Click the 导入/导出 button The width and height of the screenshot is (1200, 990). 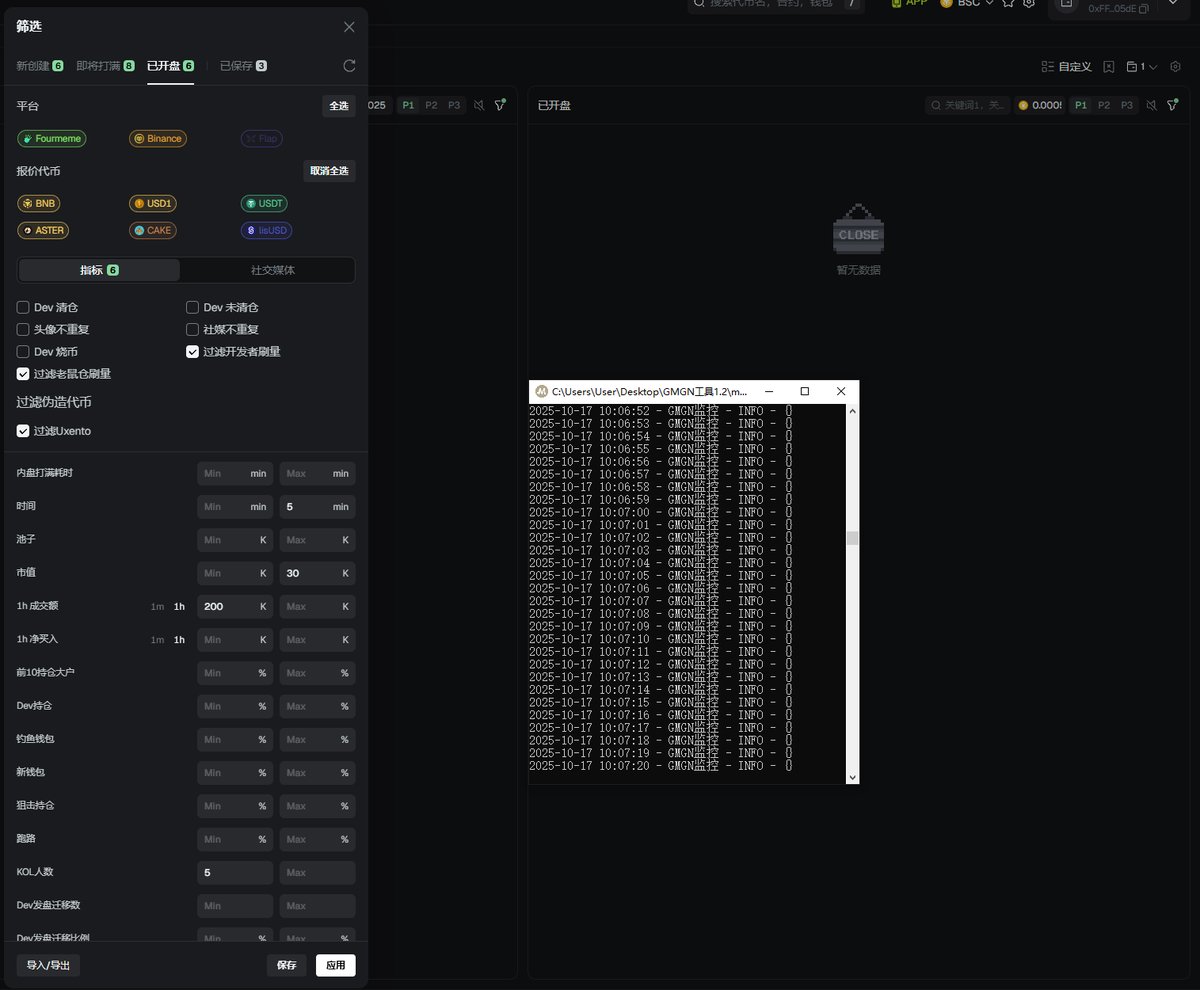(49, 965)
